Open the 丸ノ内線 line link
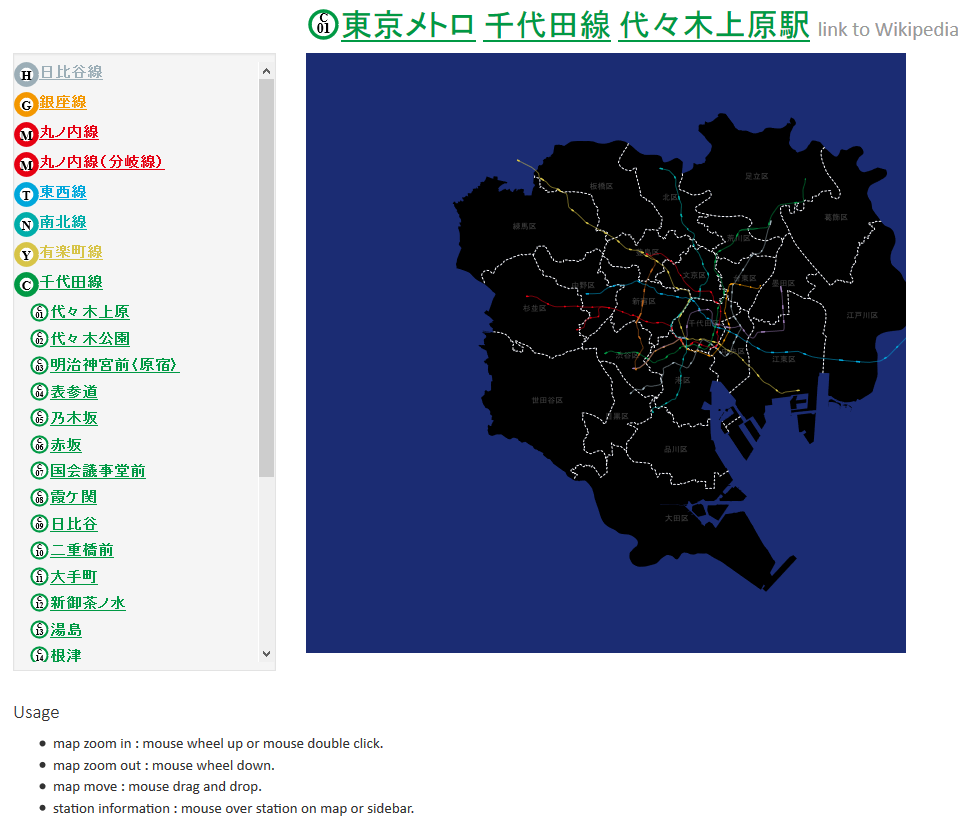Image resolution: width=964 pixels, height=825 pixels. [x=69, y=132]
